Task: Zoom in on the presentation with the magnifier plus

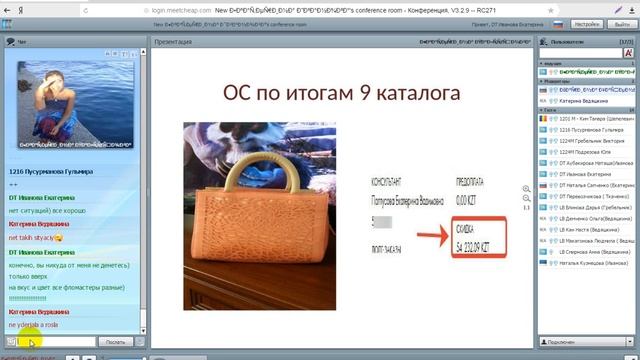Action: tap(527, 189)
